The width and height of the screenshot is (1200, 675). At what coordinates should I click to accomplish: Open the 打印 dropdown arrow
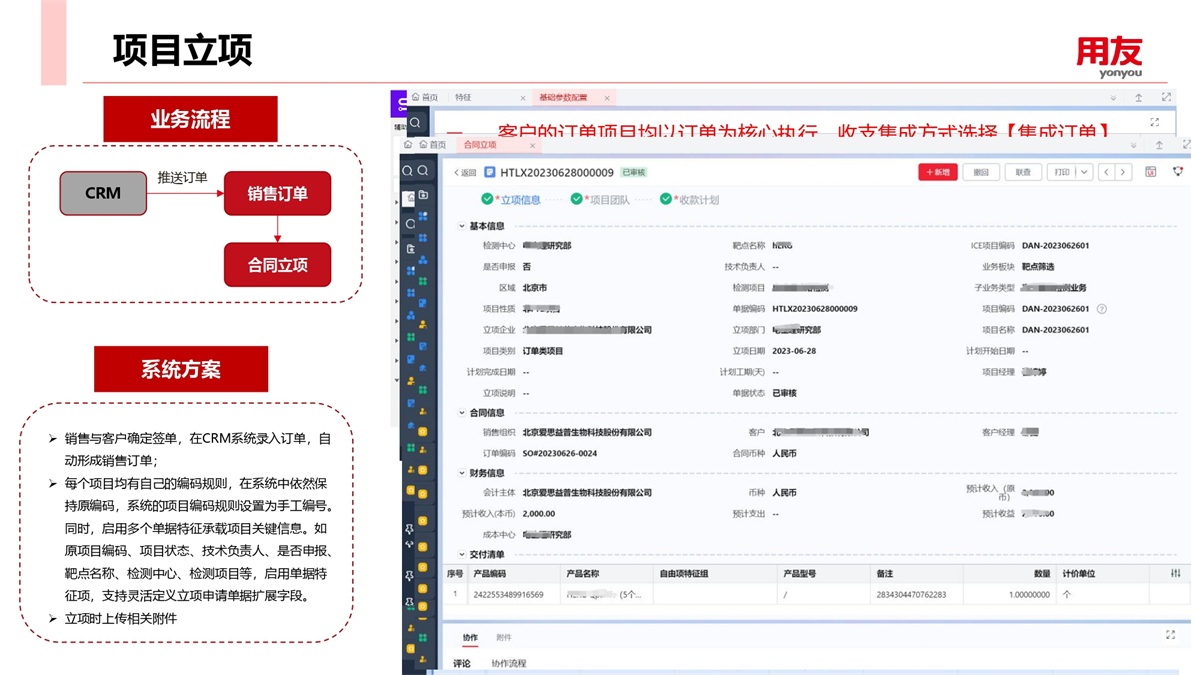point(1084,172)
